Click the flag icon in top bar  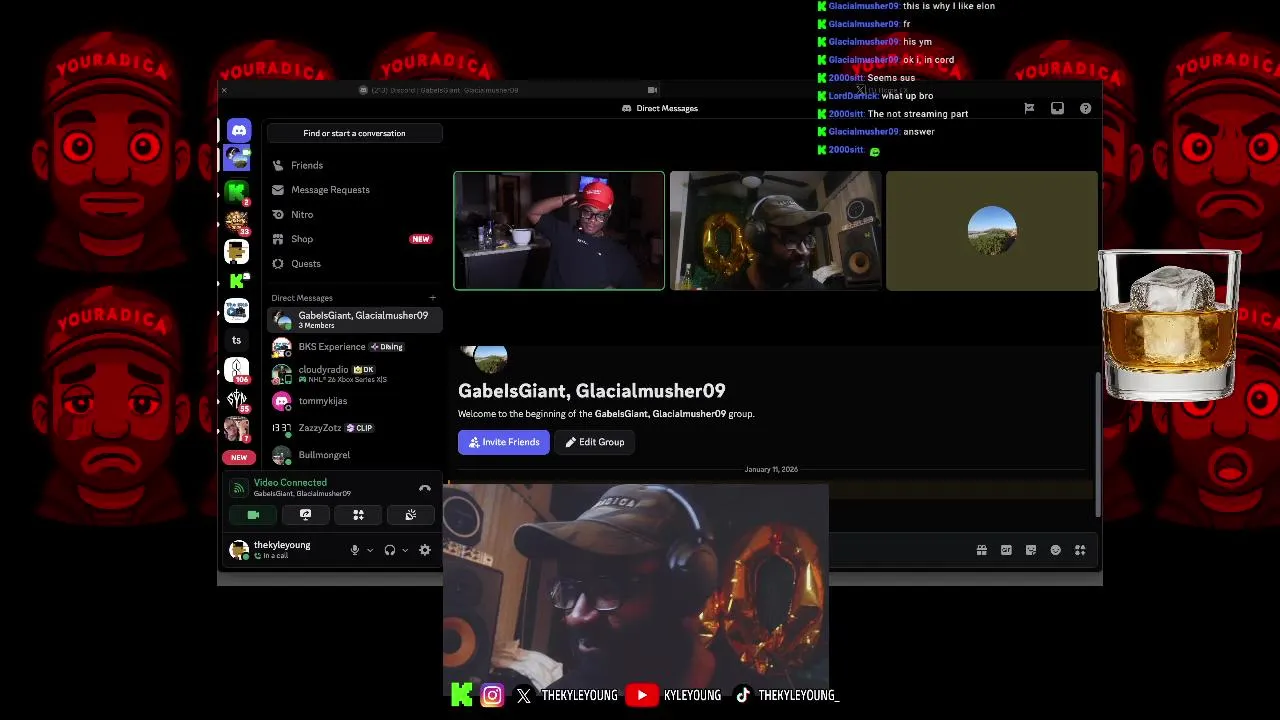click(x=1029, y=108)
